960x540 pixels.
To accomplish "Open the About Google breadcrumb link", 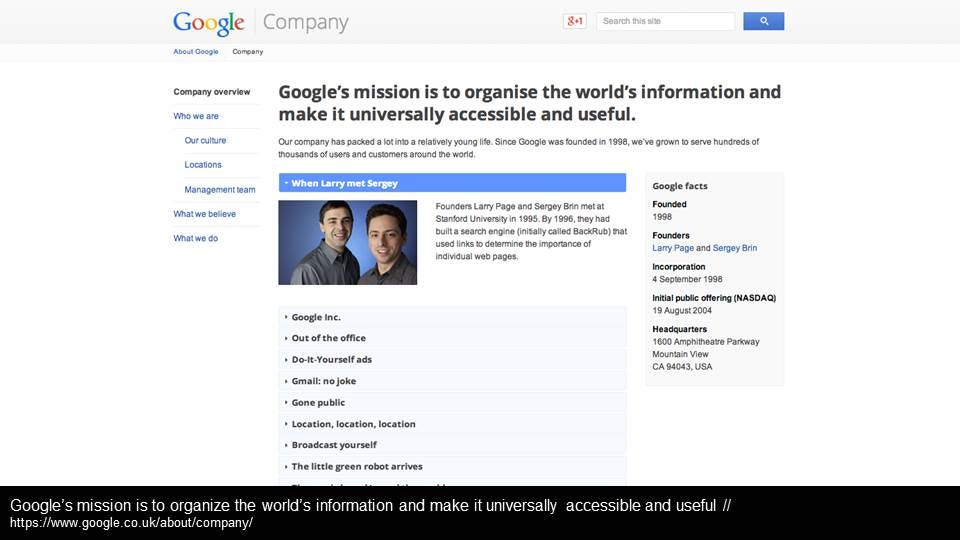I will click(196, 51).
